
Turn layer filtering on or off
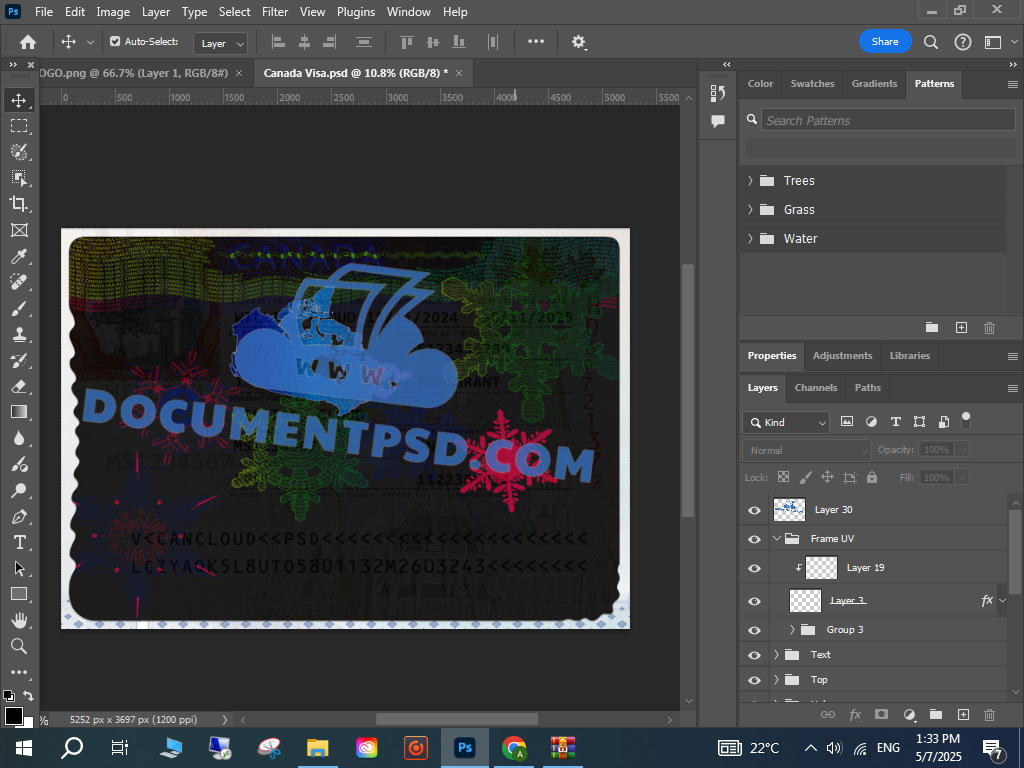[x=966, y=421]
